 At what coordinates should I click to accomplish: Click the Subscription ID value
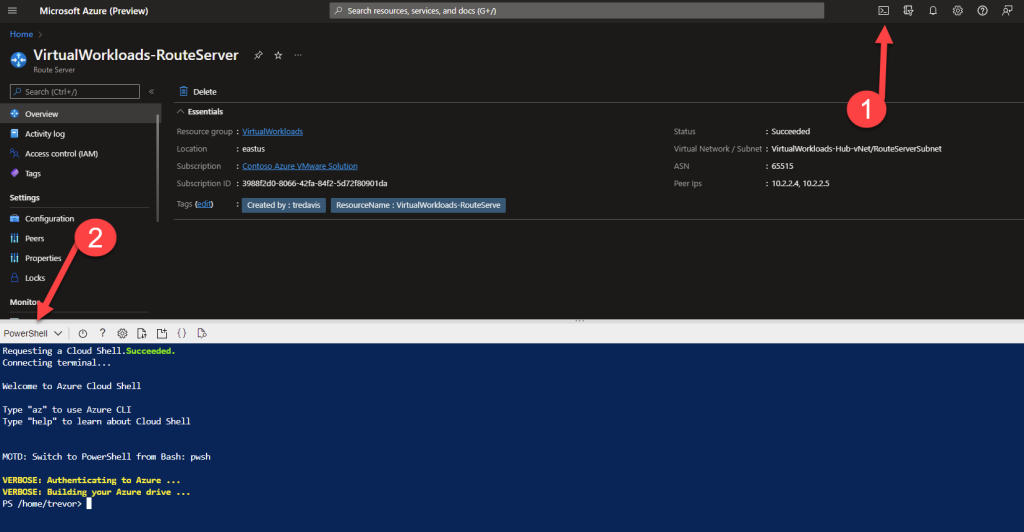[x=315, y=183]
